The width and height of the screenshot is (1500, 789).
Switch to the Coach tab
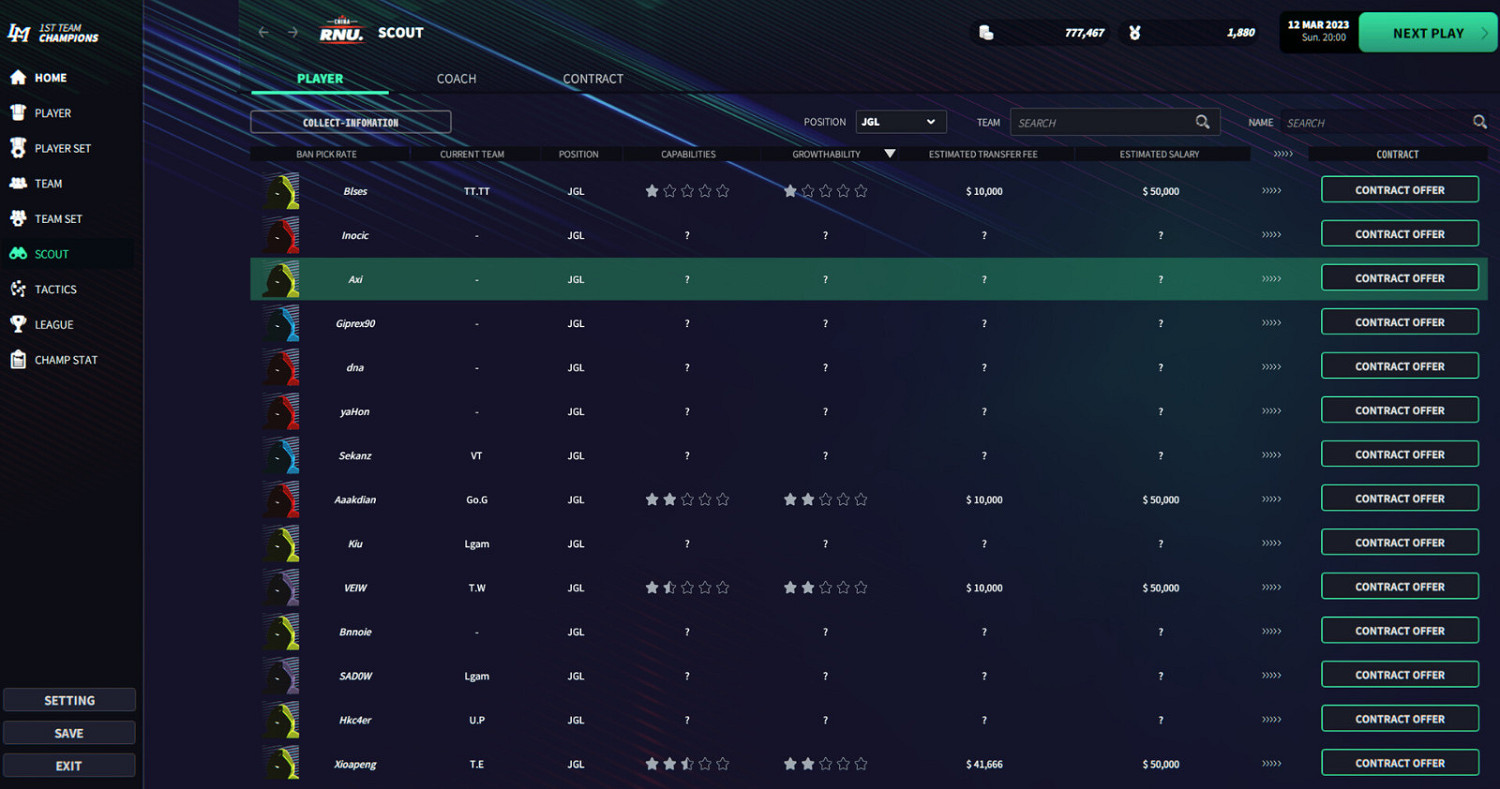456,79
